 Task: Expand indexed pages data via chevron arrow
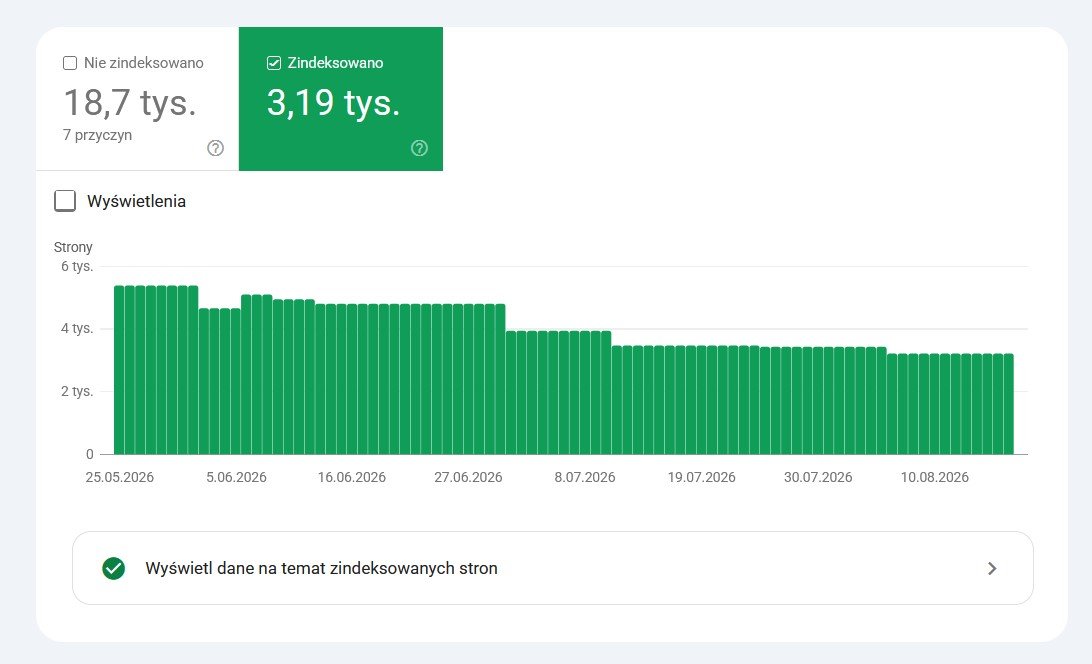[x=992, y=569]
